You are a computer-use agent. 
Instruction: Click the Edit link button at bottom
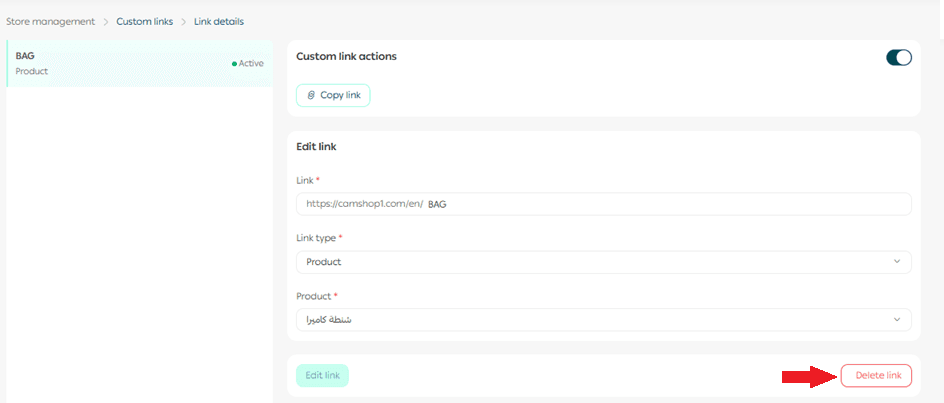point(322,376)
